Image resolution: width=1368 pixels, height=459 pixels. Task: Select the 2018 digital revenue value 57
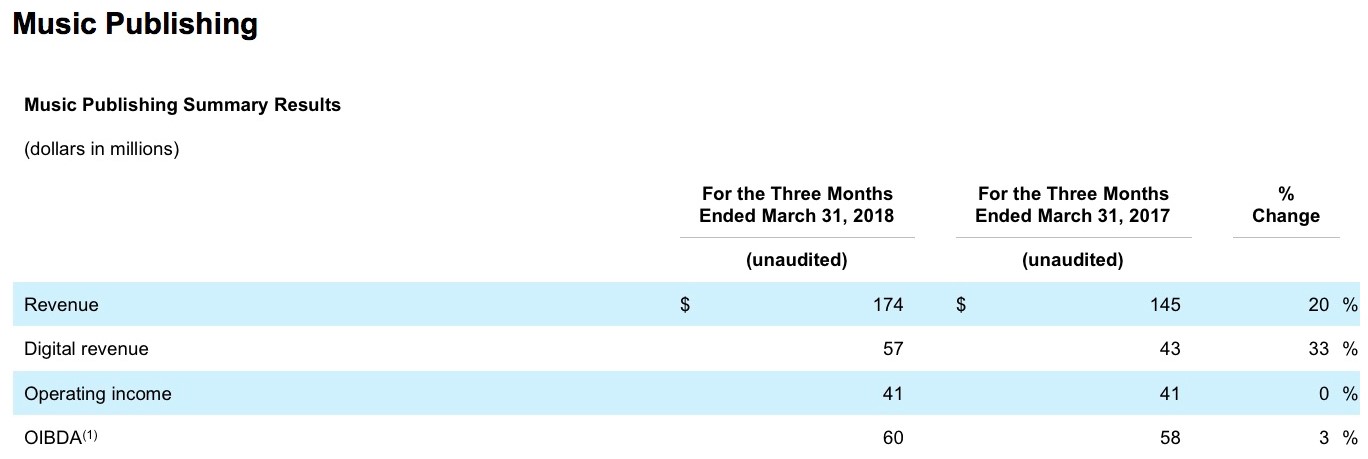892,349
